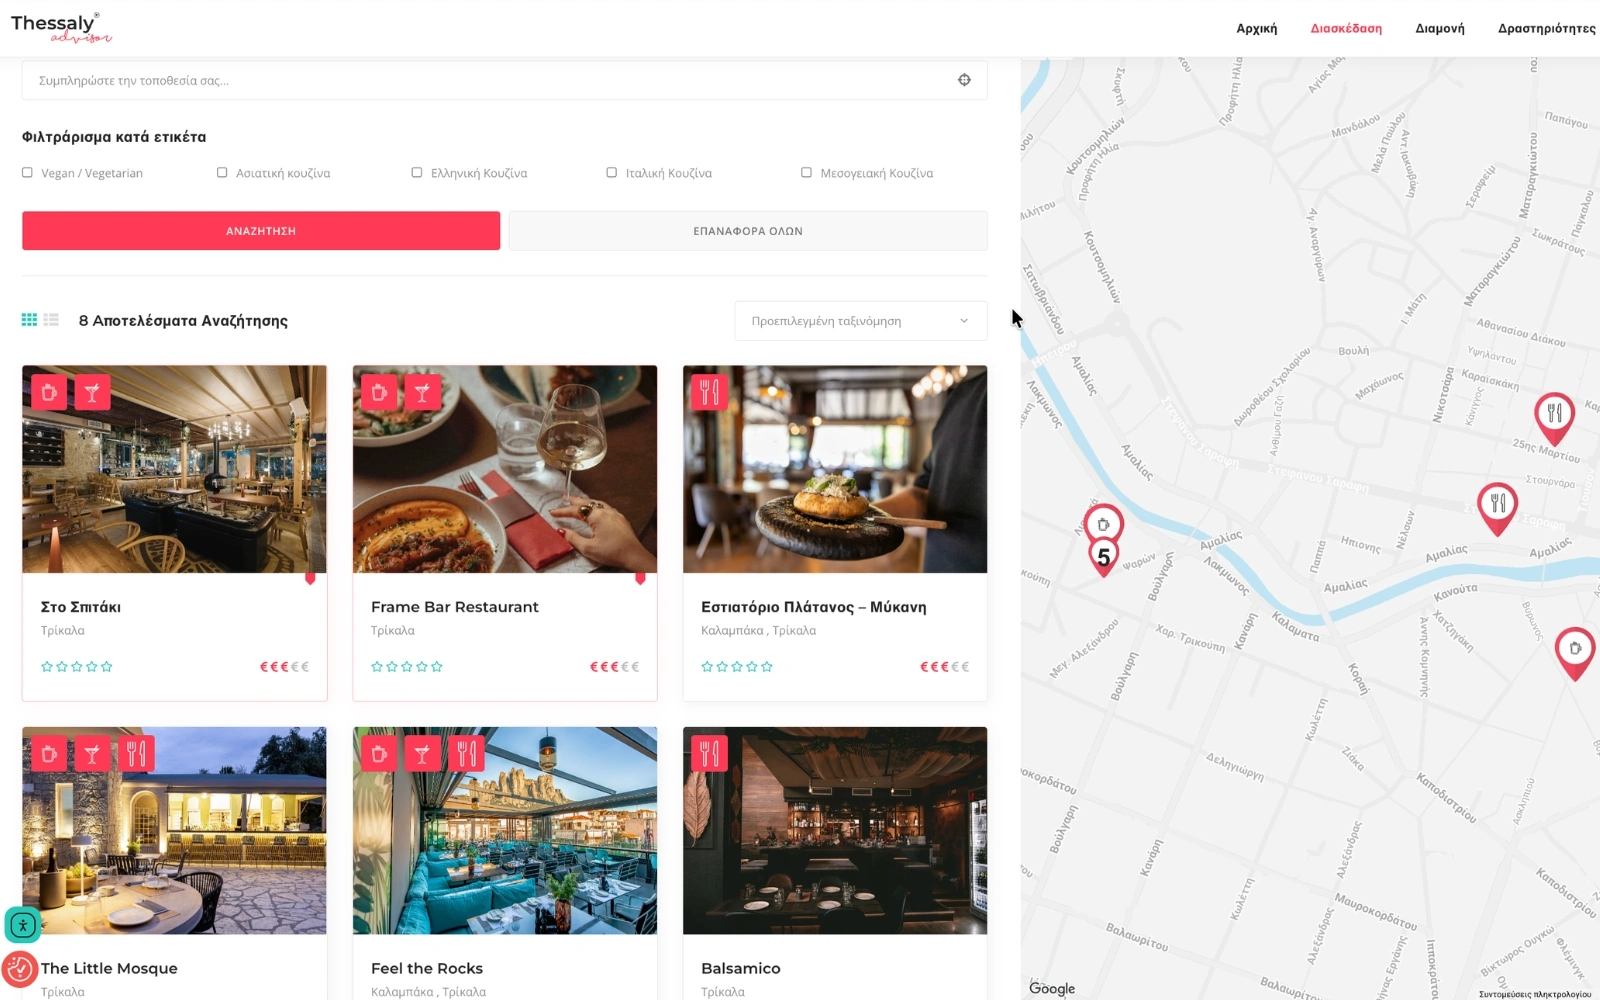Click the price level on Frame Bar Restaurant
The width and height of the screenshot is (1600, 1000).
point(614,667)
